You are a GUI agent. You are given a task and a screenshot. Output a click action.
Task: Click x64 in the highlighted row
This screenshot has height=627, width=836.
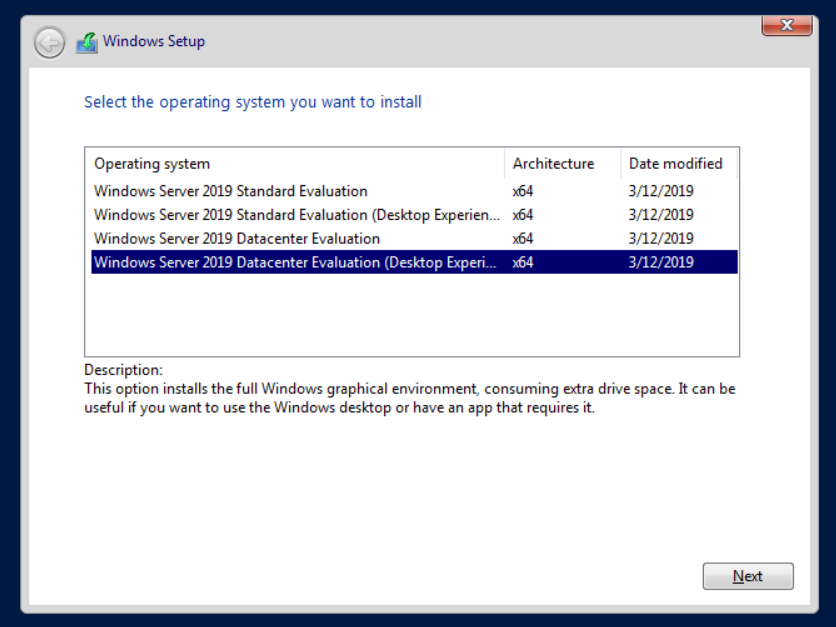[x=523, y=263]
